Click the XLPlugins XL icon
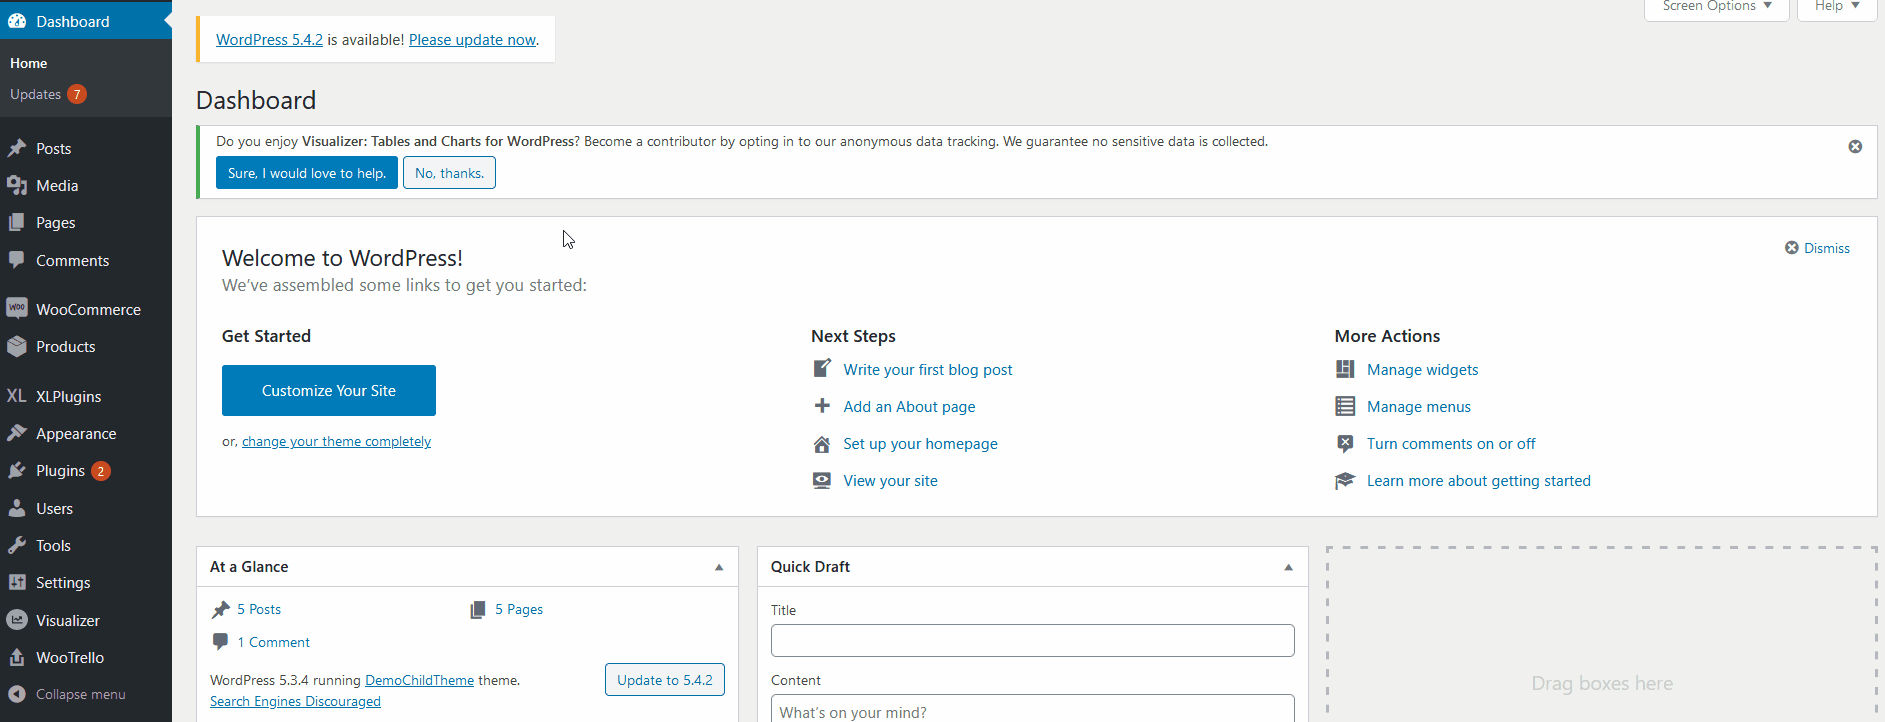The width and height of the screenshot is (1885, 722). click(17, 396)
